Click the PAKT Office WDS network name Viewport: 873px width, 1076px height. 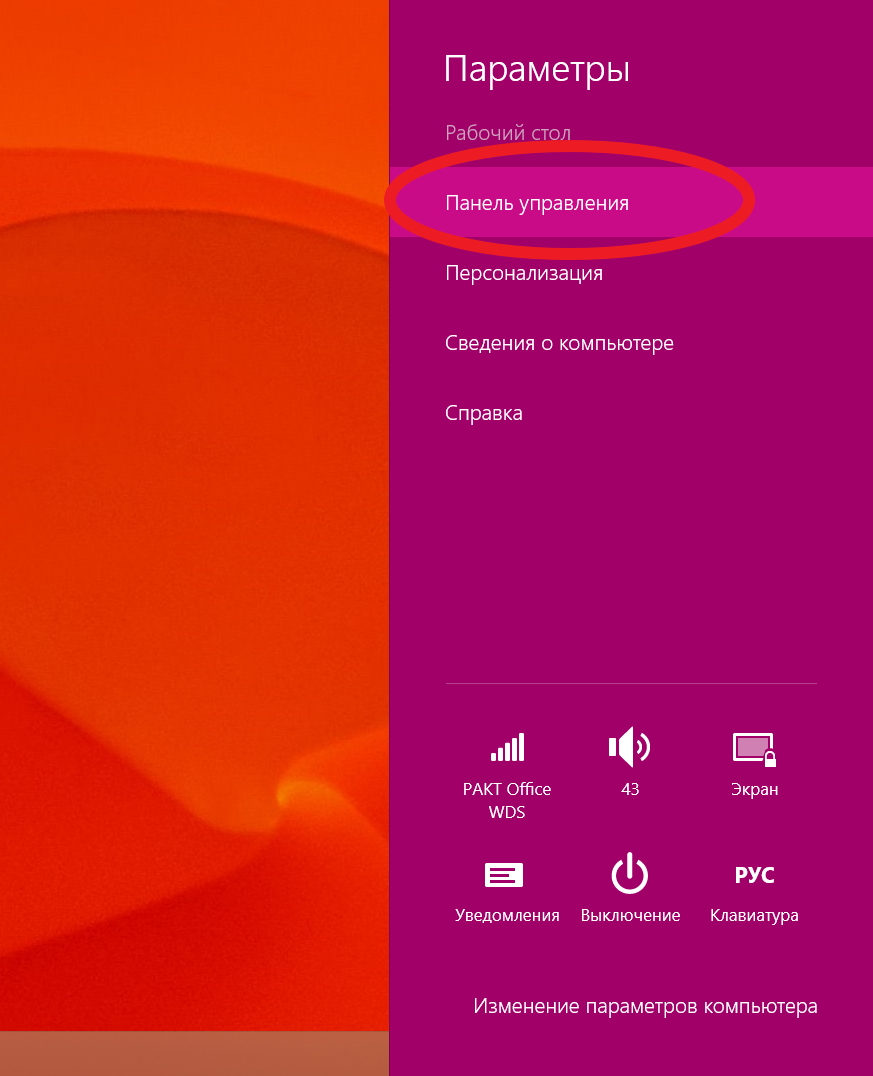[507, 800]
